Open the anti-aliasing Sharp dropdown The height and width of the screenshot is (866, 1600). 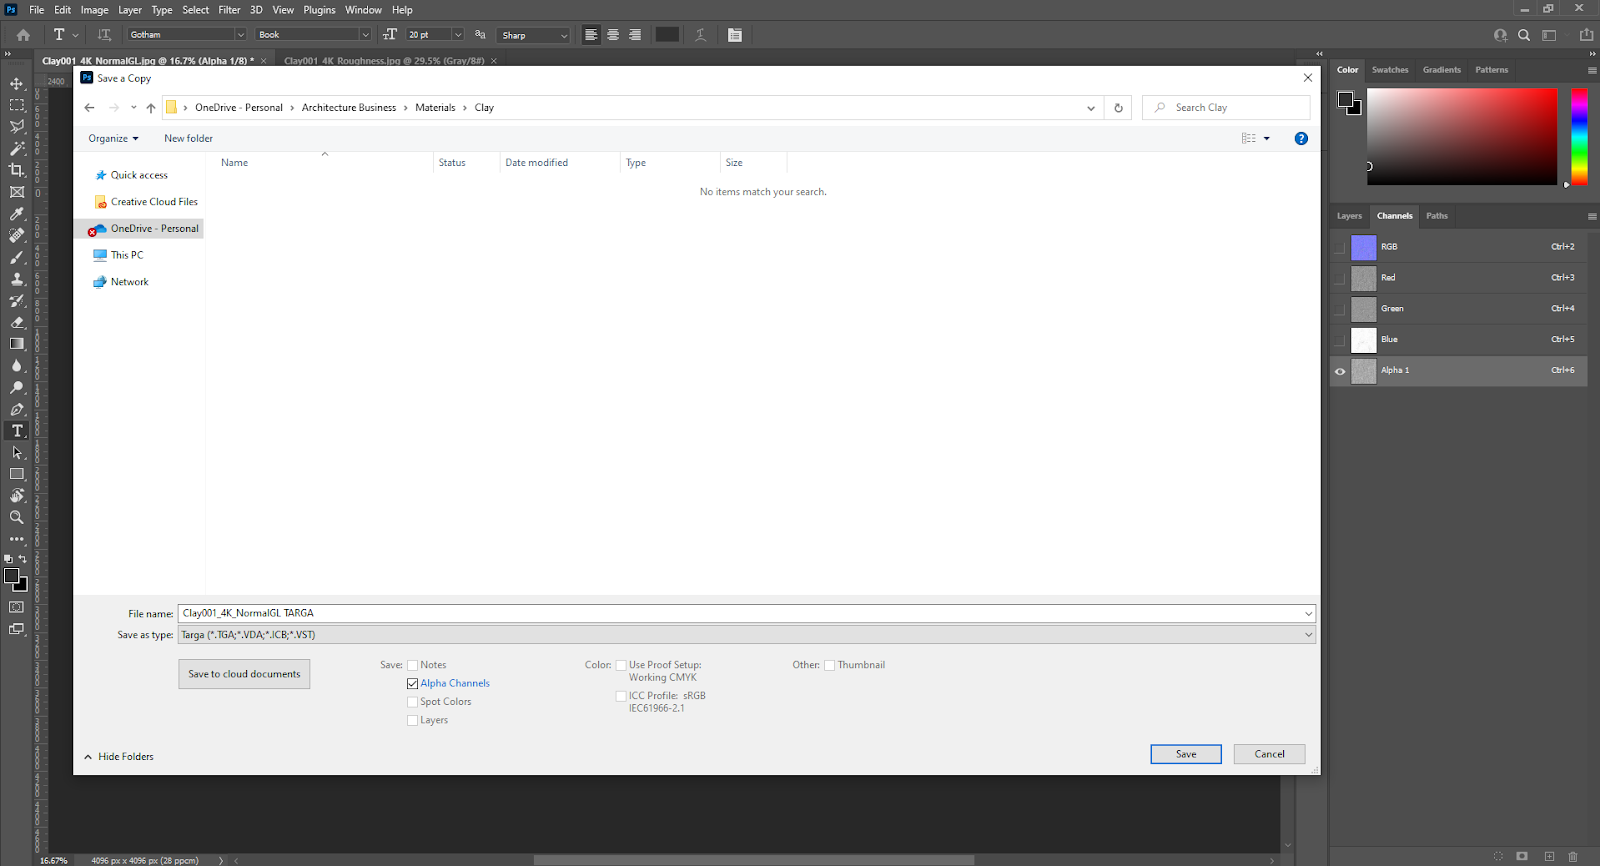pos(564,35)
